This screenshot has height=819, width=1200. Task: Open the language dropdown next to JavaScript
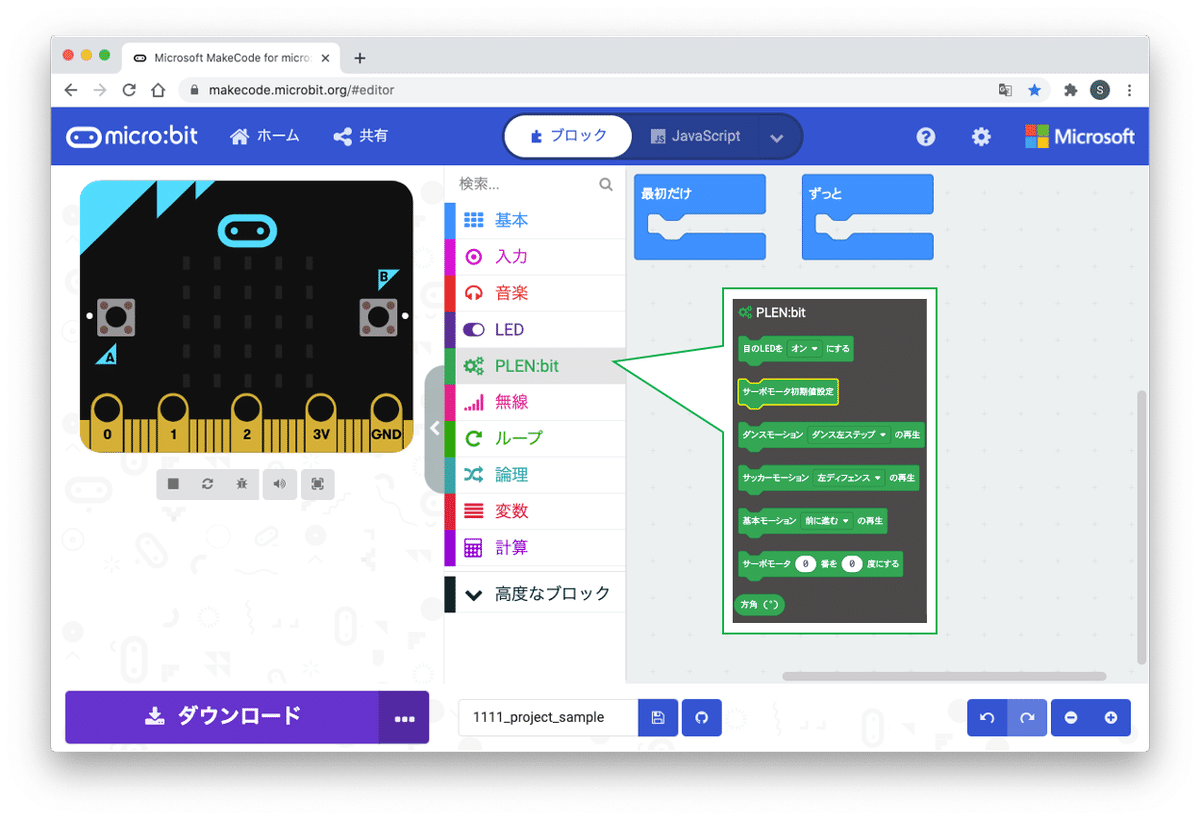(777, 138)
